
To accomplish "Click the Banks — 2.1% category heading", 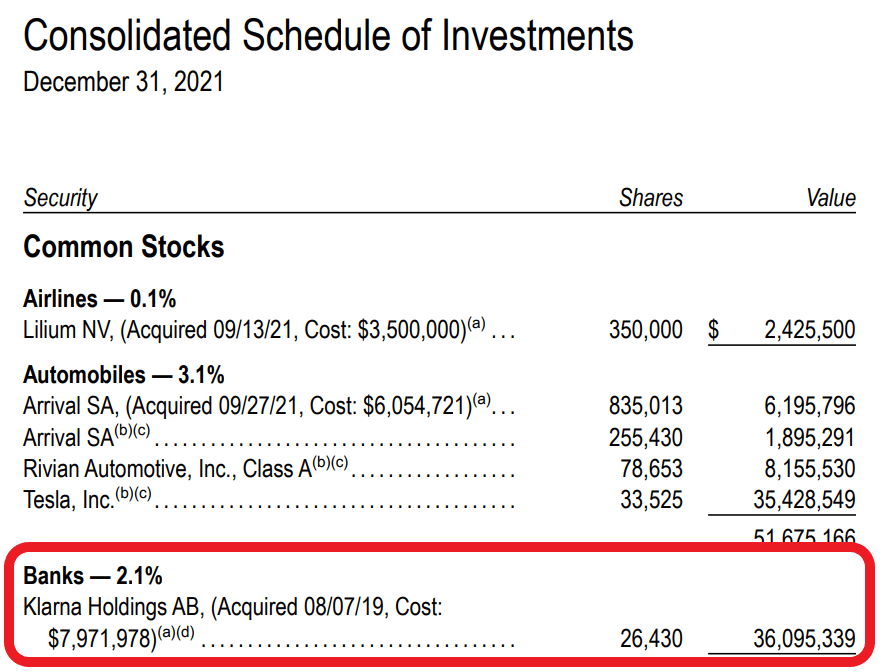I will coord(92,576).
